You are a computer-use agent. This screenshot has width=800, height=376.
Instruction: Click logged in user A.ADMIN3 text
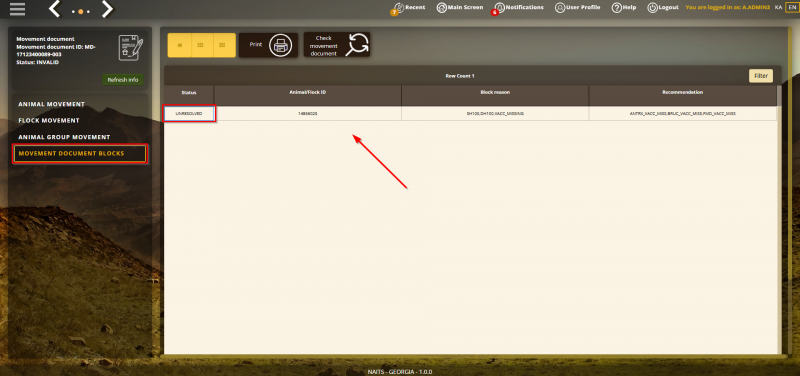pyautogui.click(x=728, y=8)
